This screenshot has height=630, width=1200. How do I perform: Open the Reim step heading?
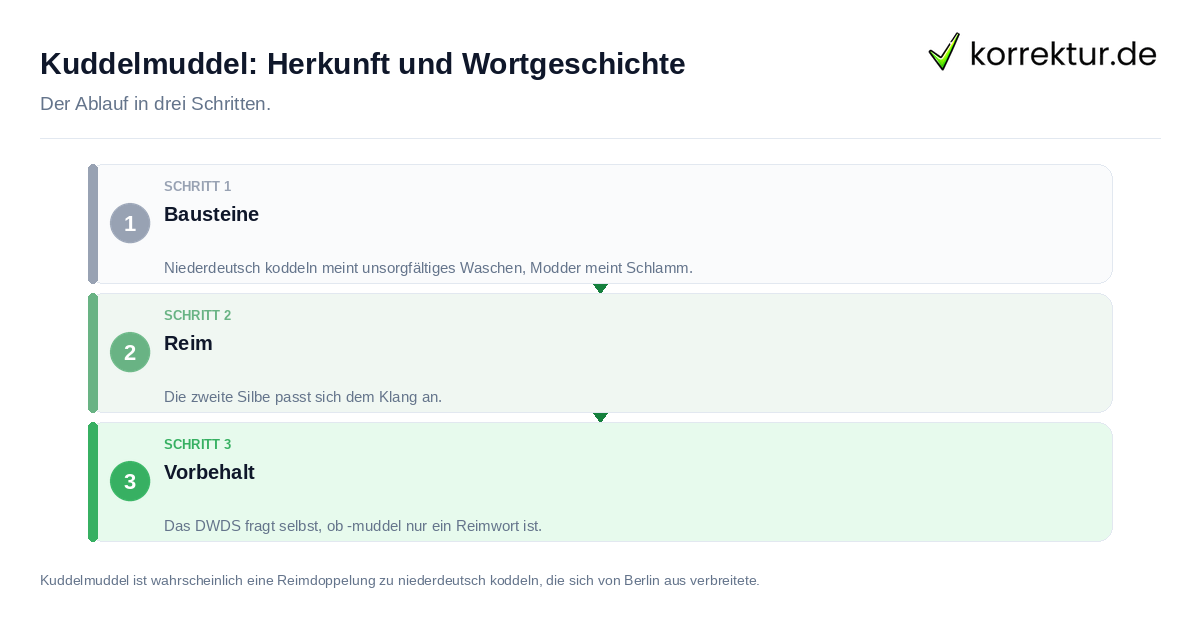click(x=188, y=343)
